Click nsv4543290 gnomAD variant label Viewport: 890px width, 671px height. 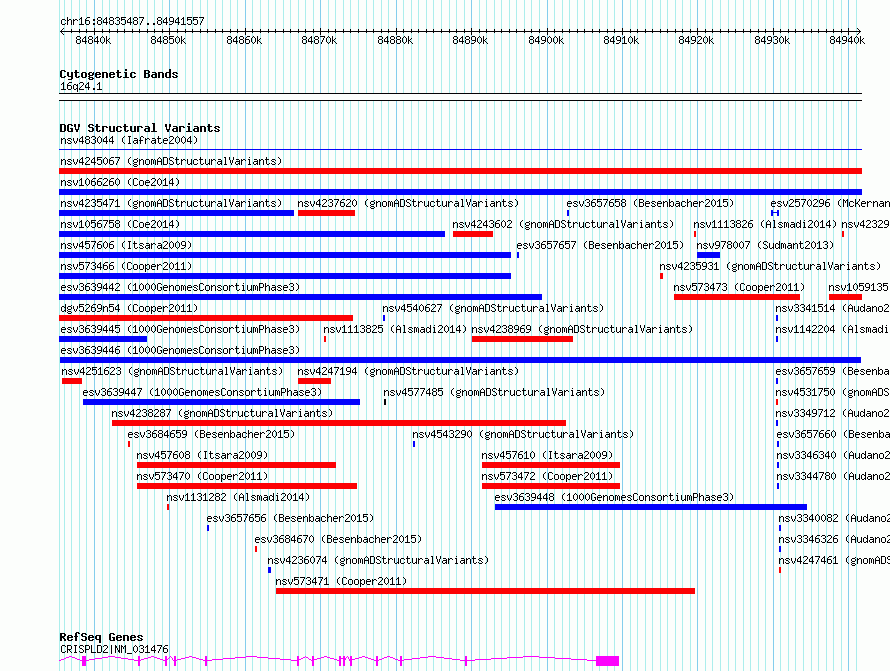[523, 434]
